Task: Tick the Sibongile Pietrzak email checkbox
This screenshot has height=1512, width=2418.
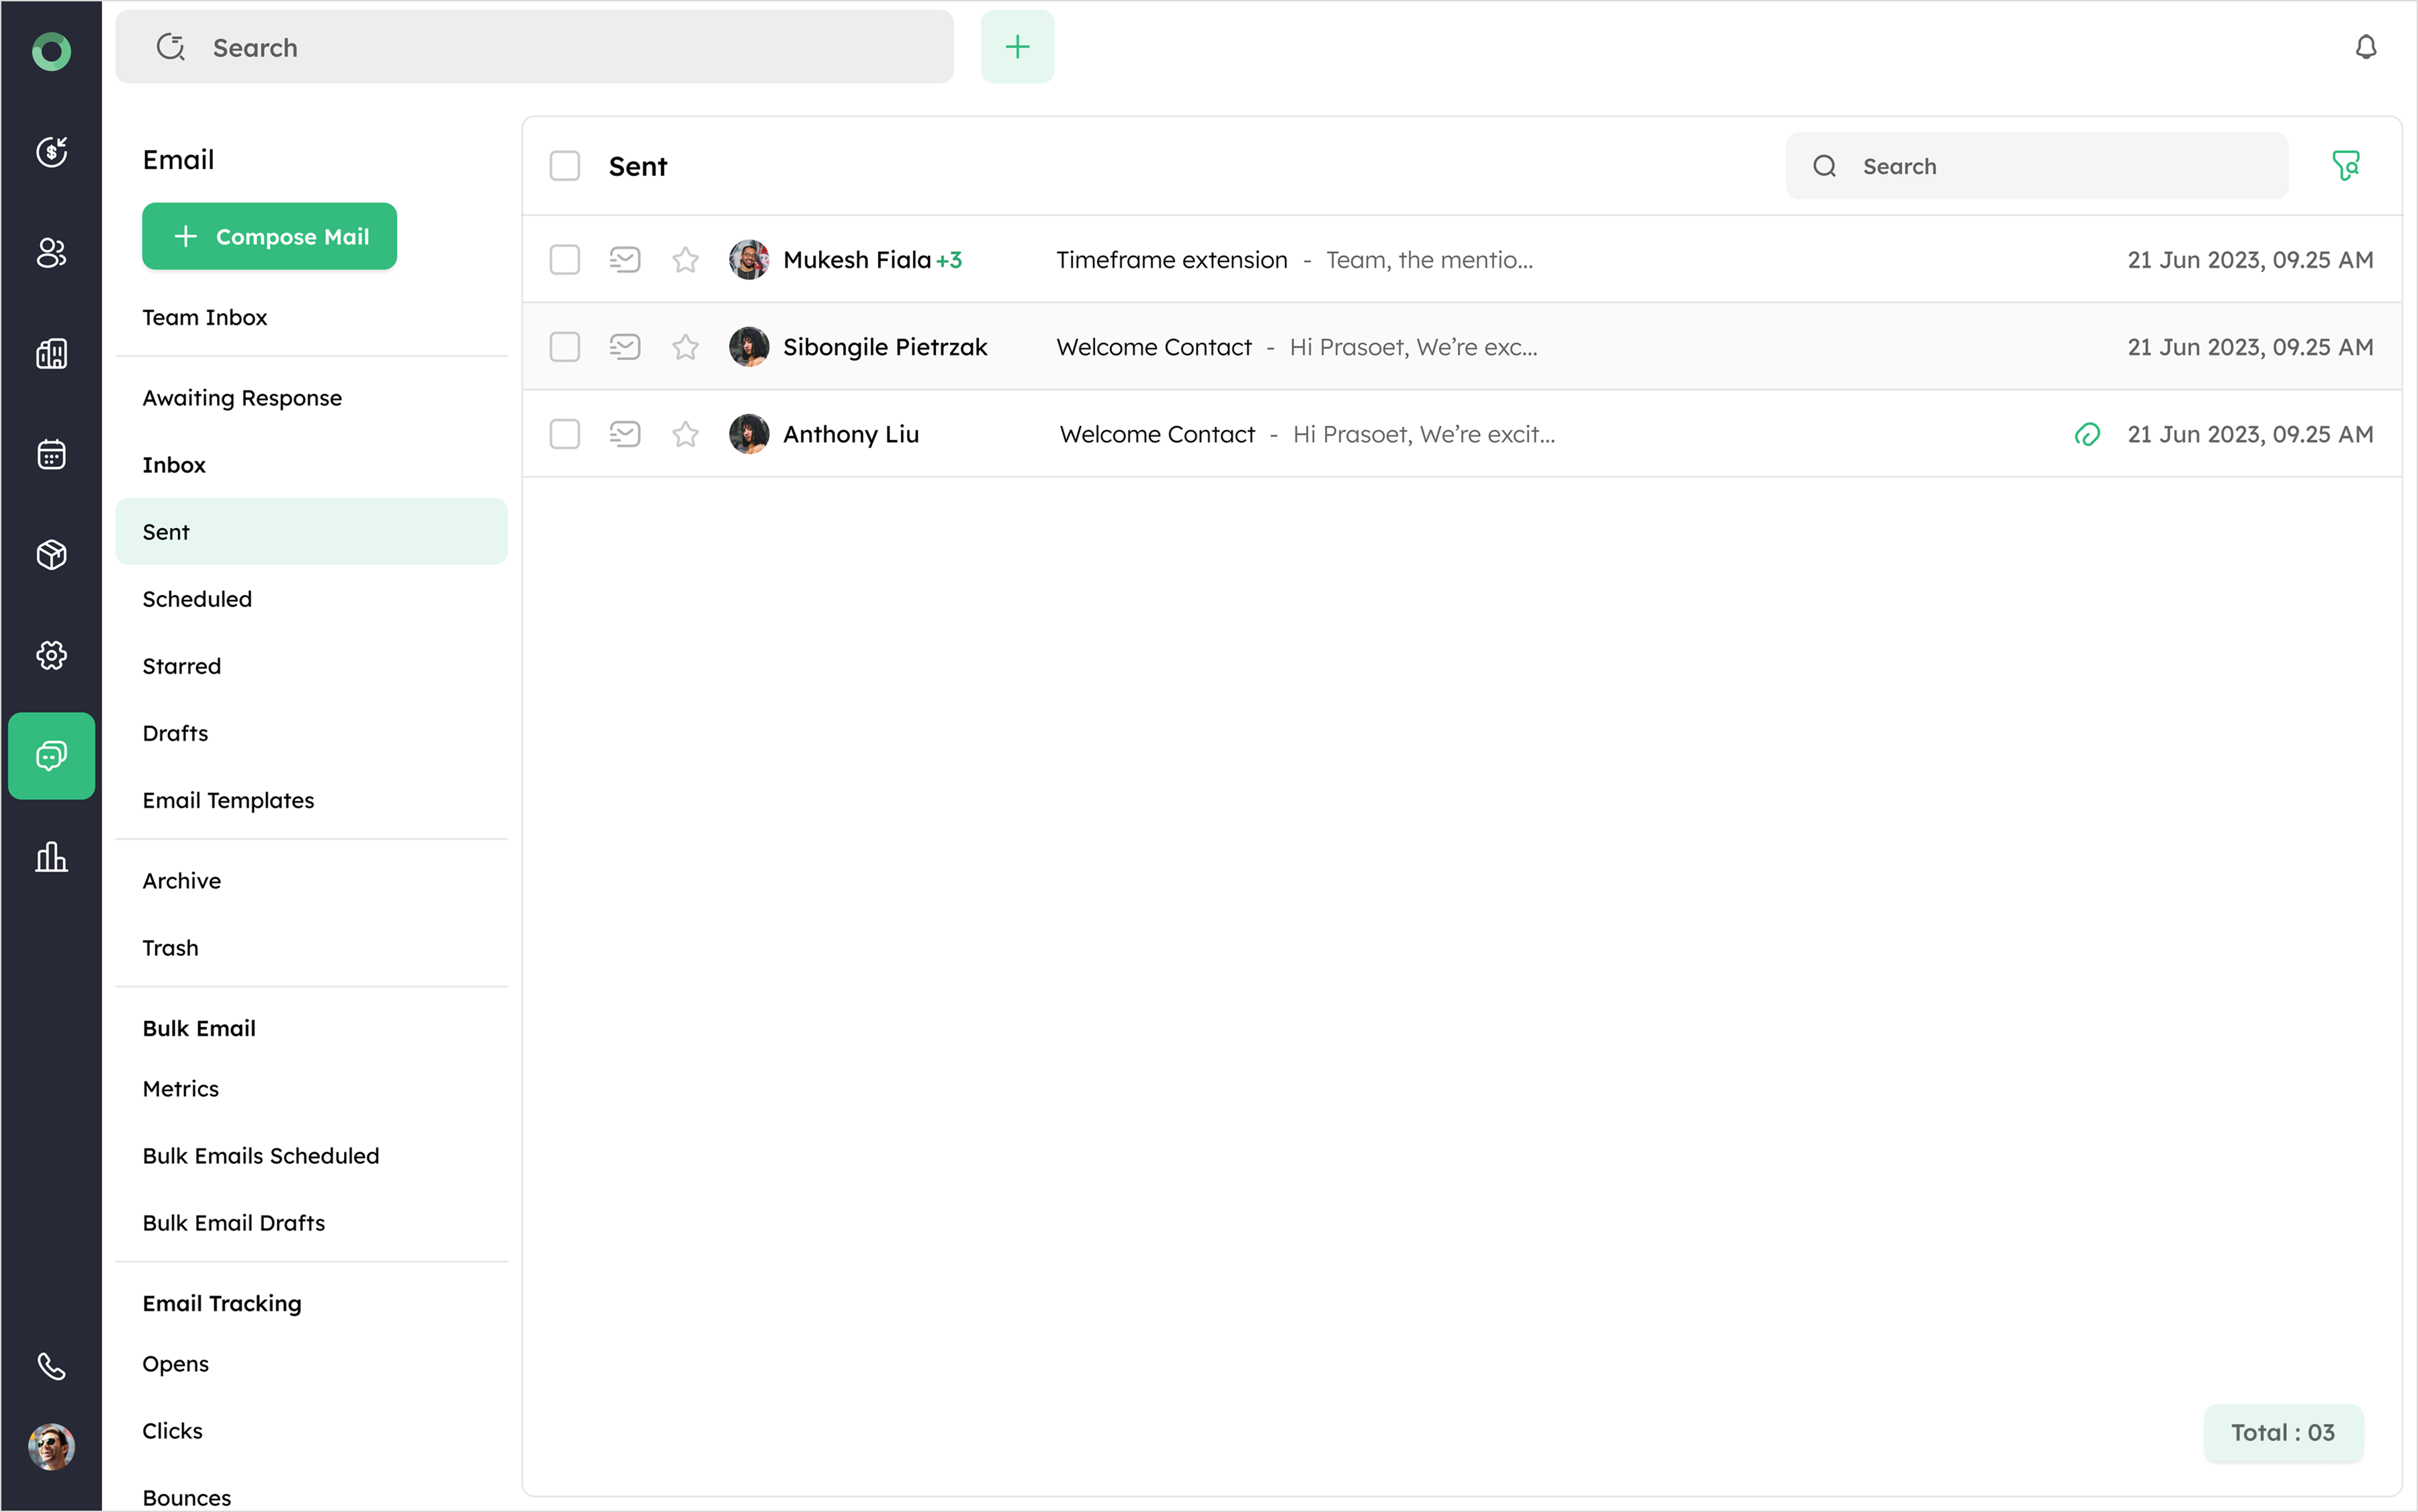Action: coord(565,347)
